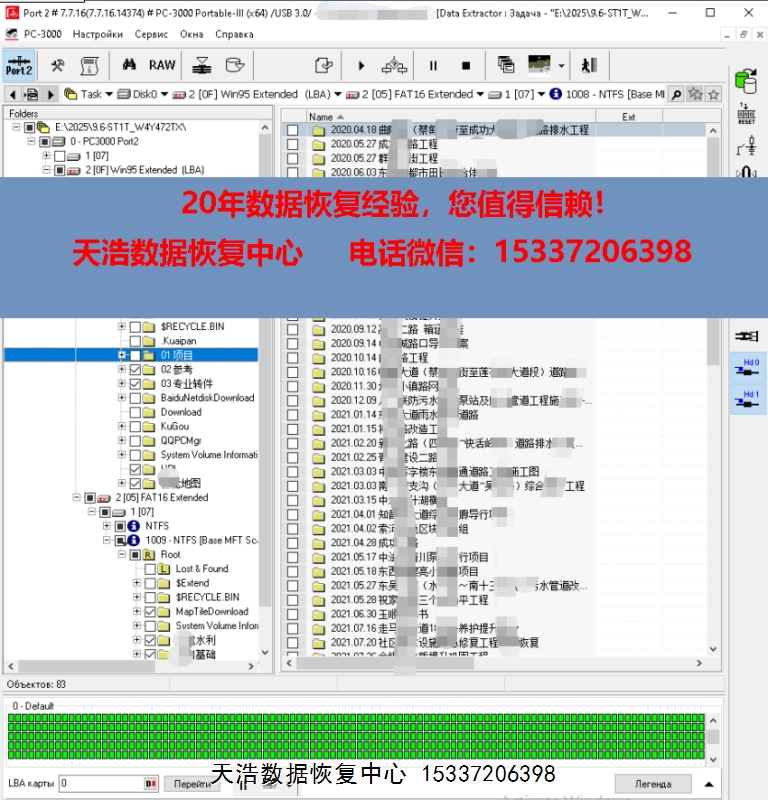The height and width of the screenshot is (800, 768).
Task: Click the Легенда button
Action: 653,783
